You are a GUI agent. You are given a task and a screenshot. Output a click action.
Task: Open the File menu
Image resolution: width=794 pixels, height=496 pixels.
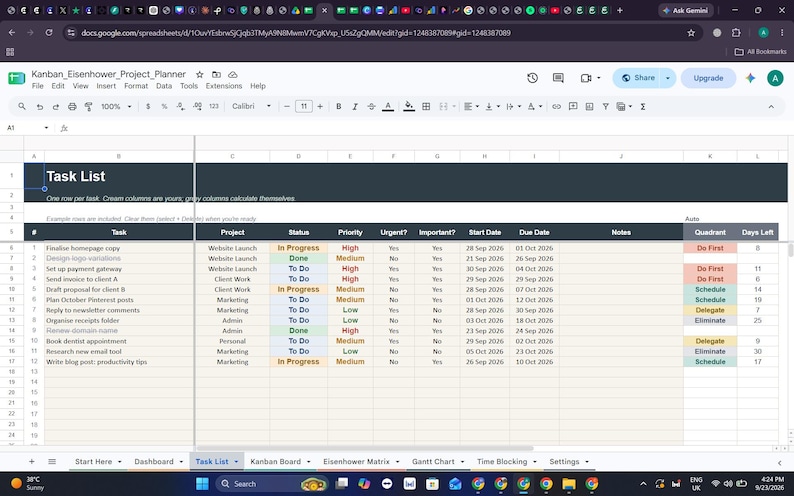[x=37, y=86]
